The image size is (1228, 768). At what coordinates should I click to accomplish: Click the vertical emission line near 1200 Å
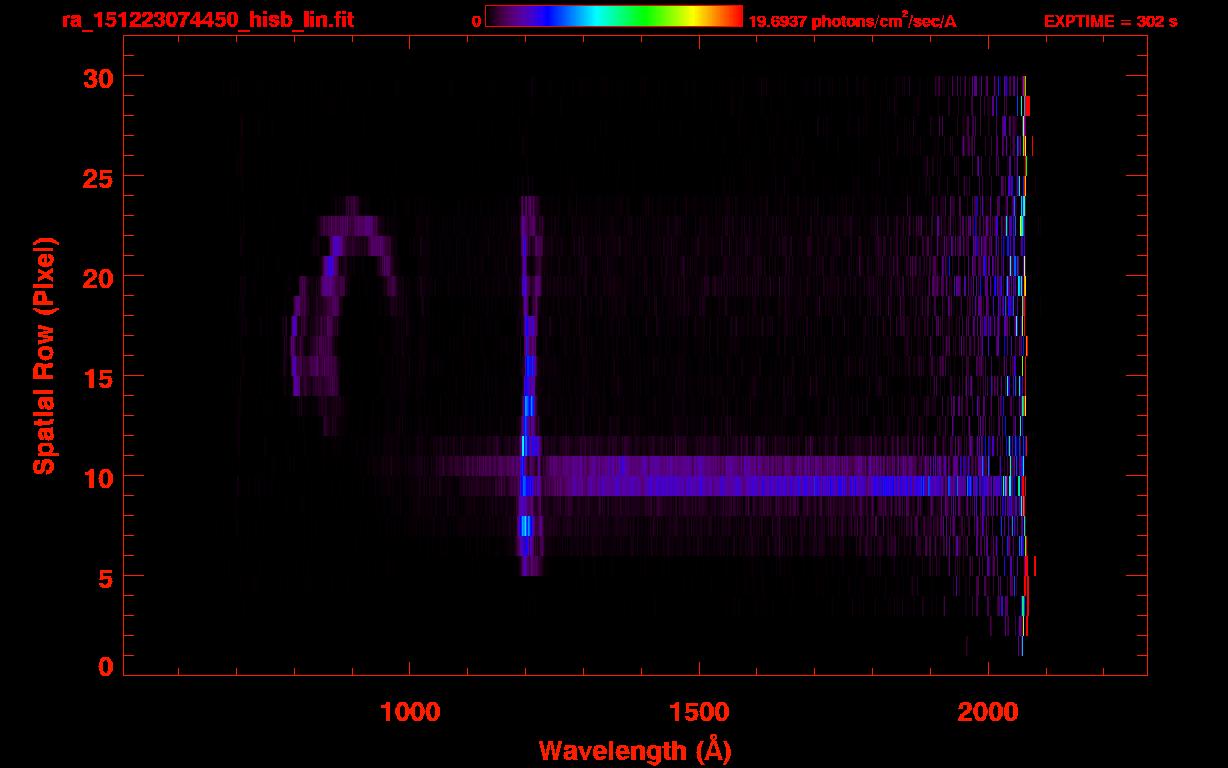click(x=529, y=385)
